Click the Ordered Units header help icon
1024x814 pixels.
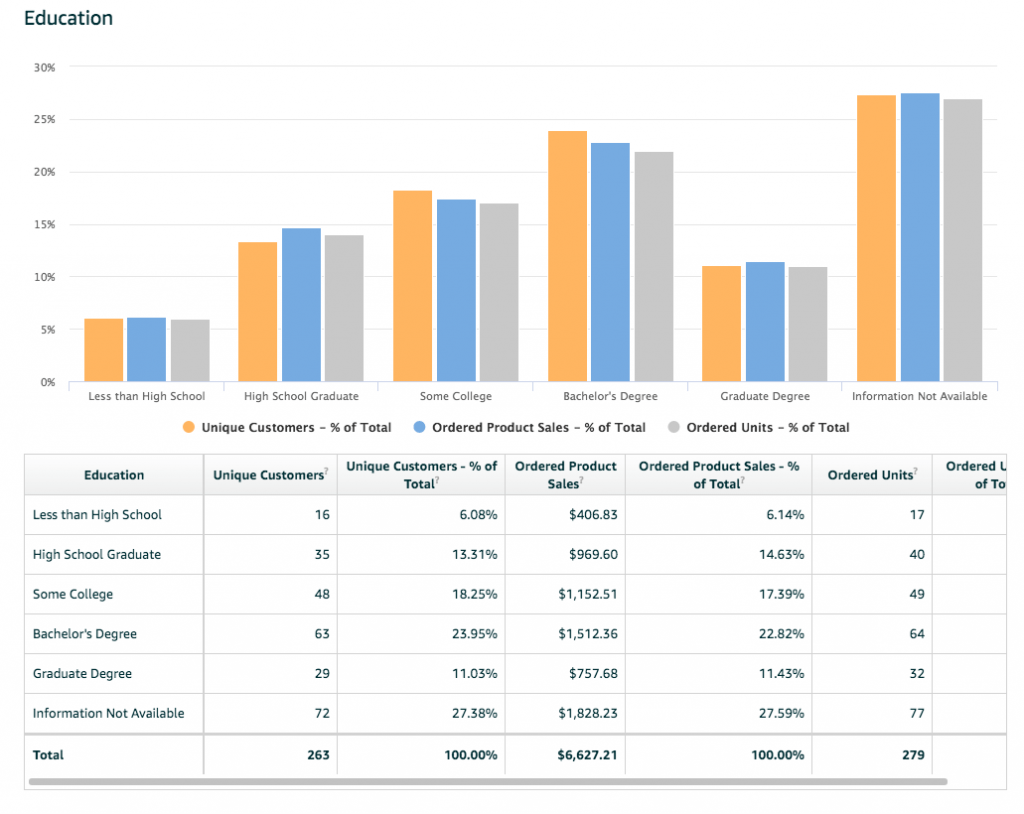916,471
